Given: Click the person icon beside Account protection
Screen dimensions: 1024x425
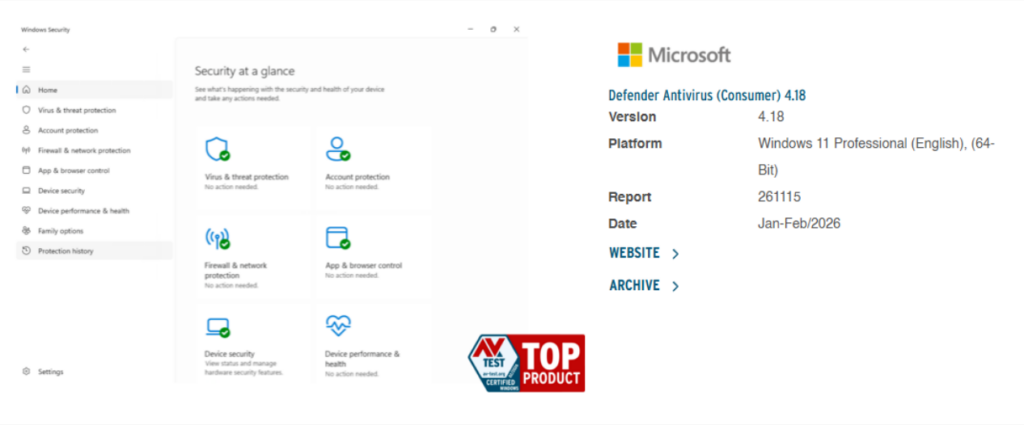Looking at the screenshot, I should (x=26, y=130).
